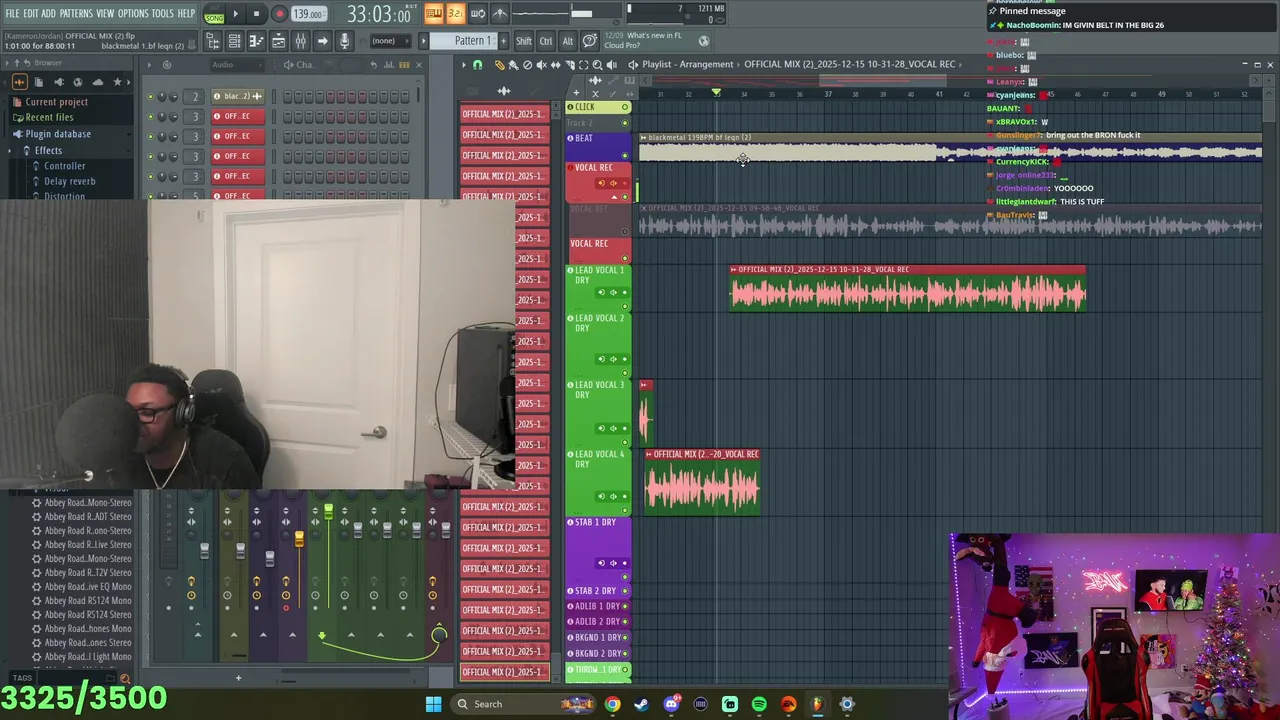Open Google Chrome from taskbar
The width and height of the screenshot is (1280, 720).
(612, 704)
